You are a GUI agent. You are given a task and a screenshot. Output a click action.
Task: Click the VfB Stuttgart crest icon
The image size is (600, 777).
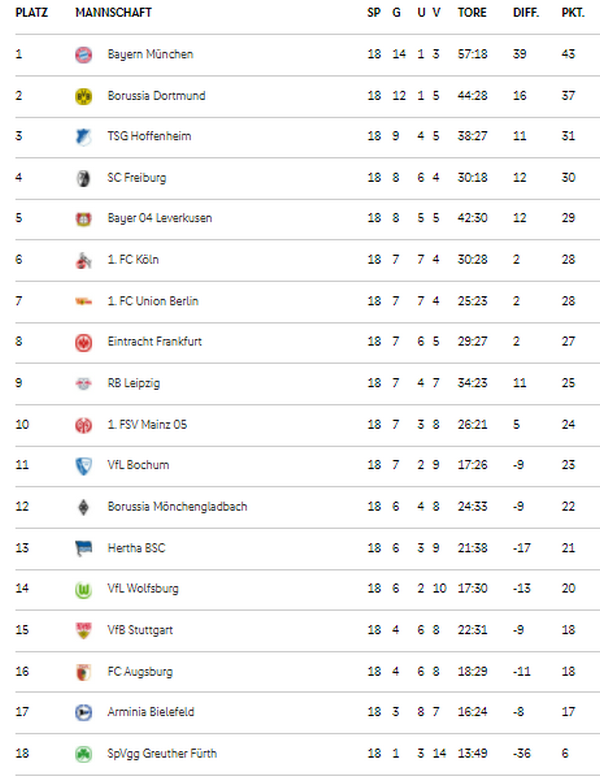(x=83, y=631)
